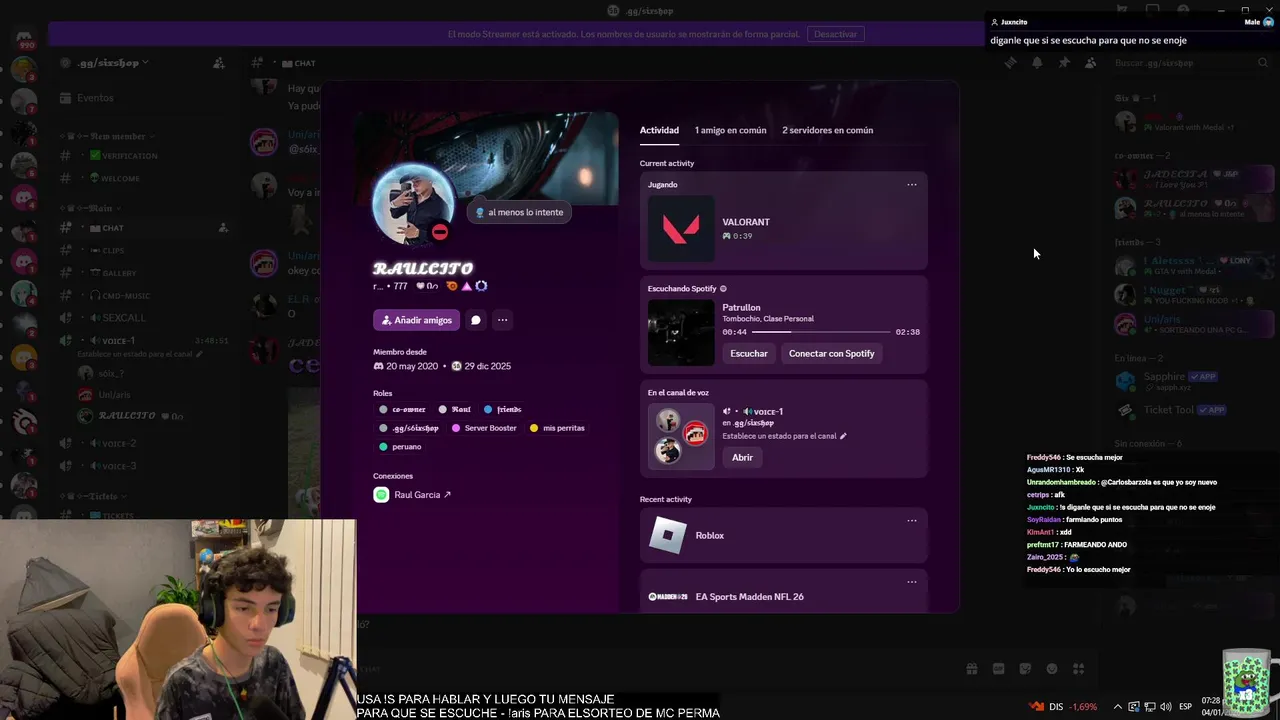Open the emoji picker in message bar
1280x720 pixels.
pyautogui.click(x=1051, y=669)
